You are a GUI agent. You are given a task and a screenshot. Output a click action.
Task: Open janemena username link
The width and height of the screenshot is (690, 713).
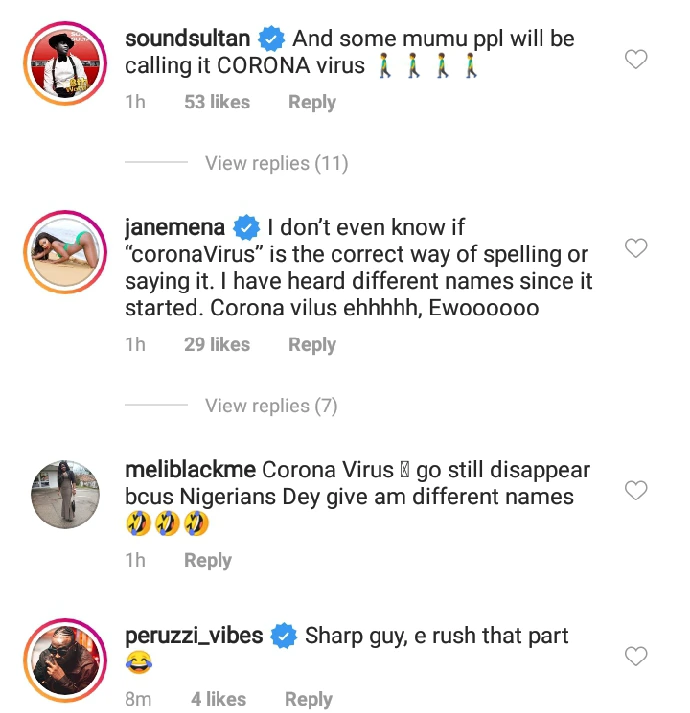click(x=175, y=227)
